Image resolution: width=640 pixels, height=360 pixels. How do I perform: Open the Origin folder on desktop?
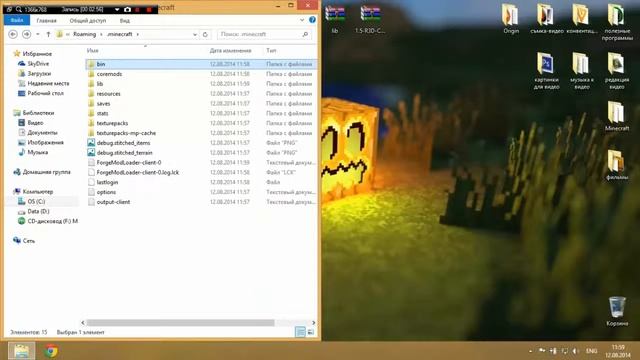click(x=511, y=18)
